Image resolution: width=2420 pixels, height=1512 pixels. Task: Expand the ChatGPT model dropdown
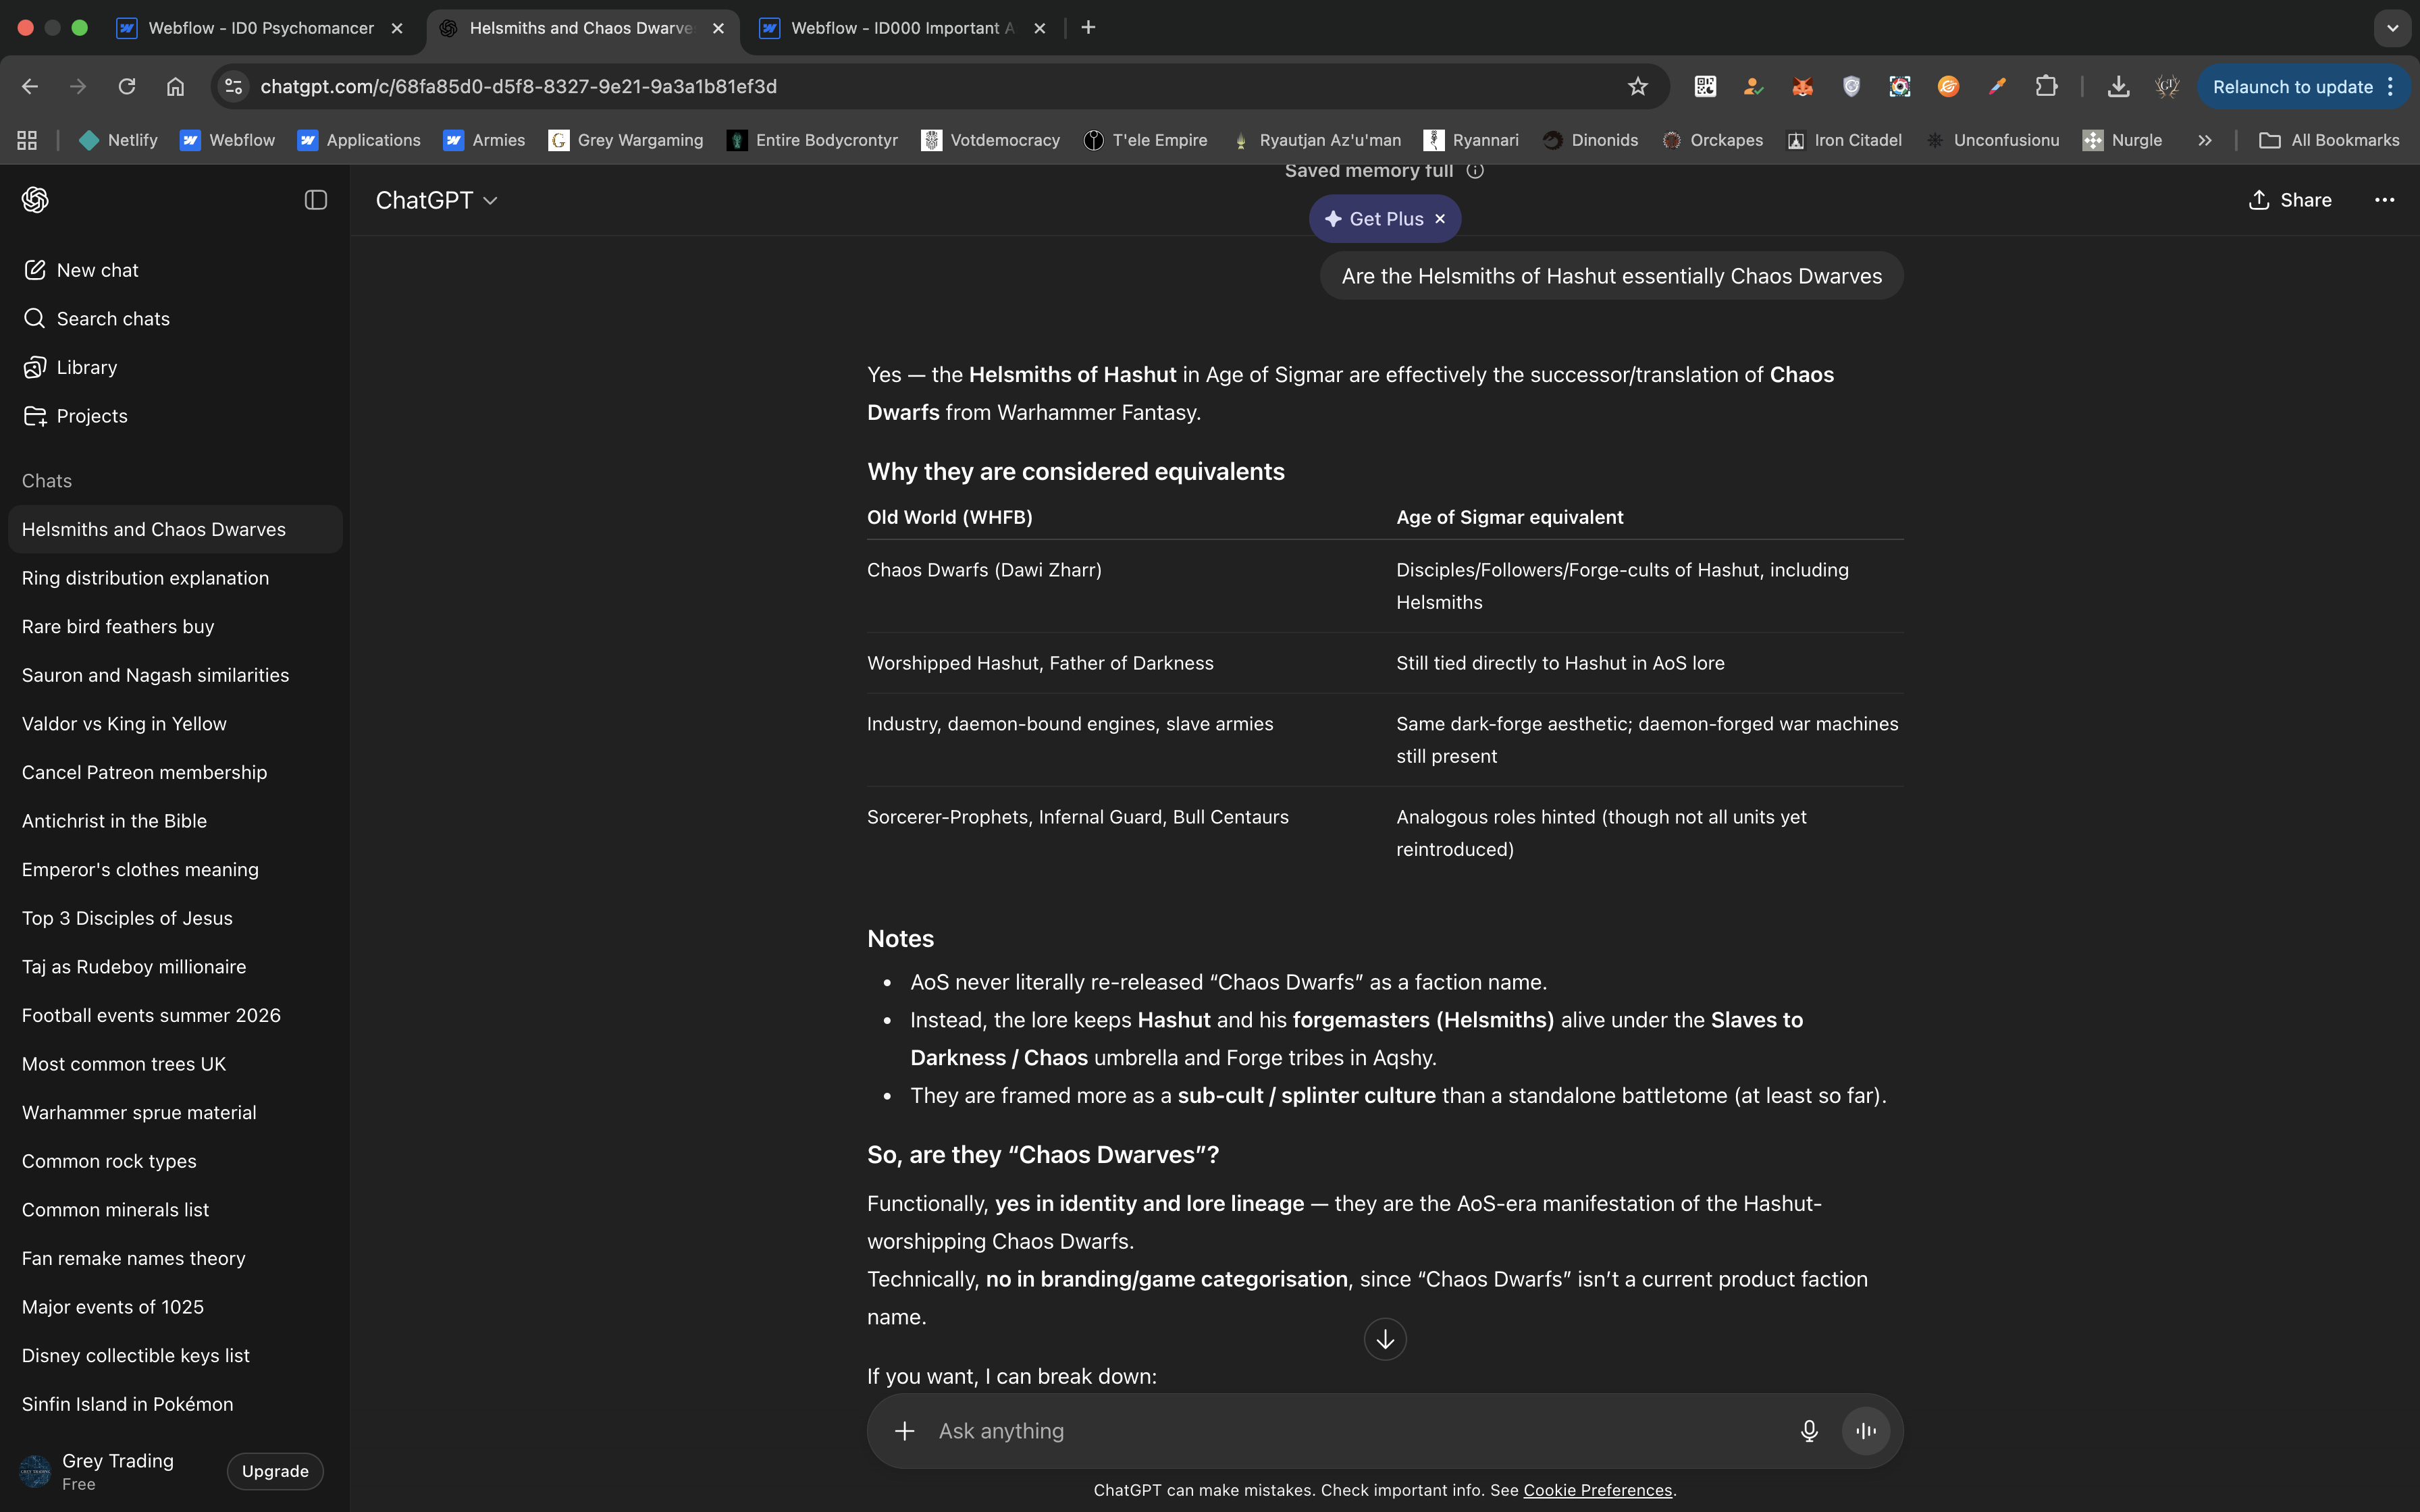437,200
